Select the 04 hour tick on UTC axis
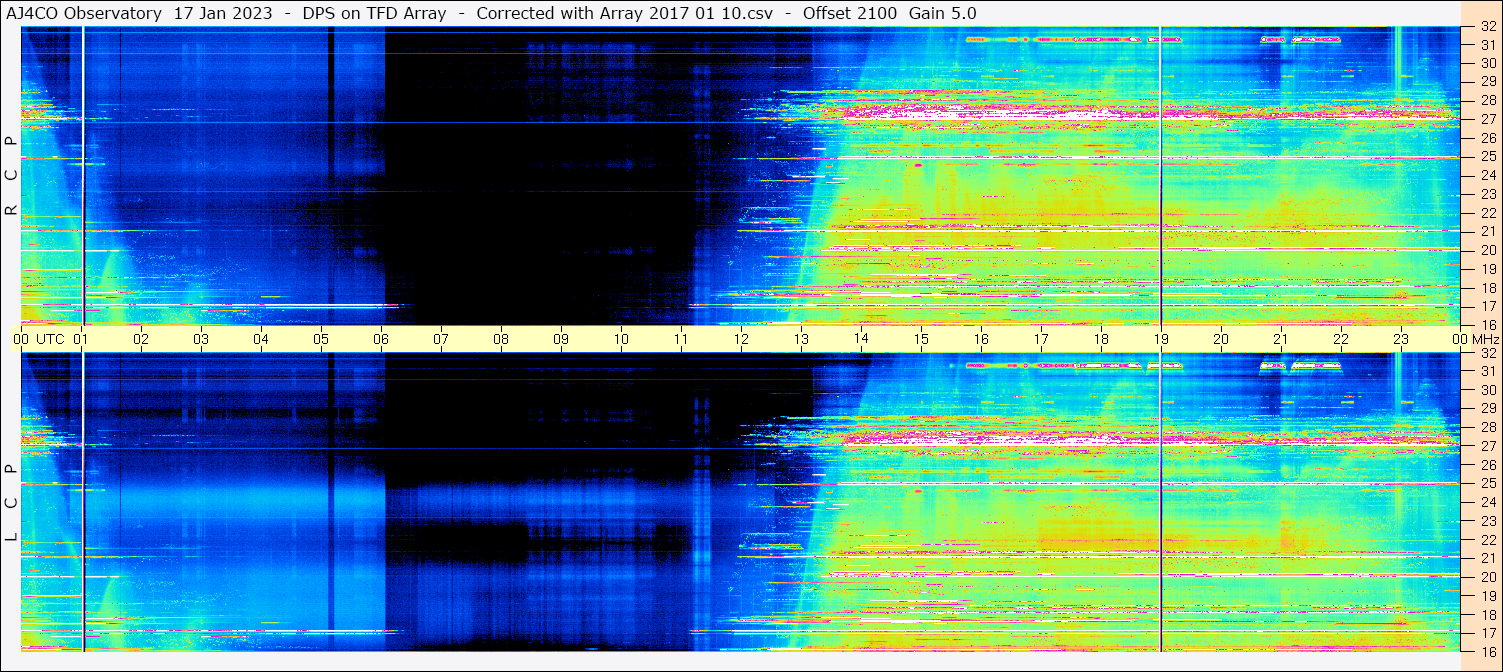 pyautogui.click(x=261, y=339)
